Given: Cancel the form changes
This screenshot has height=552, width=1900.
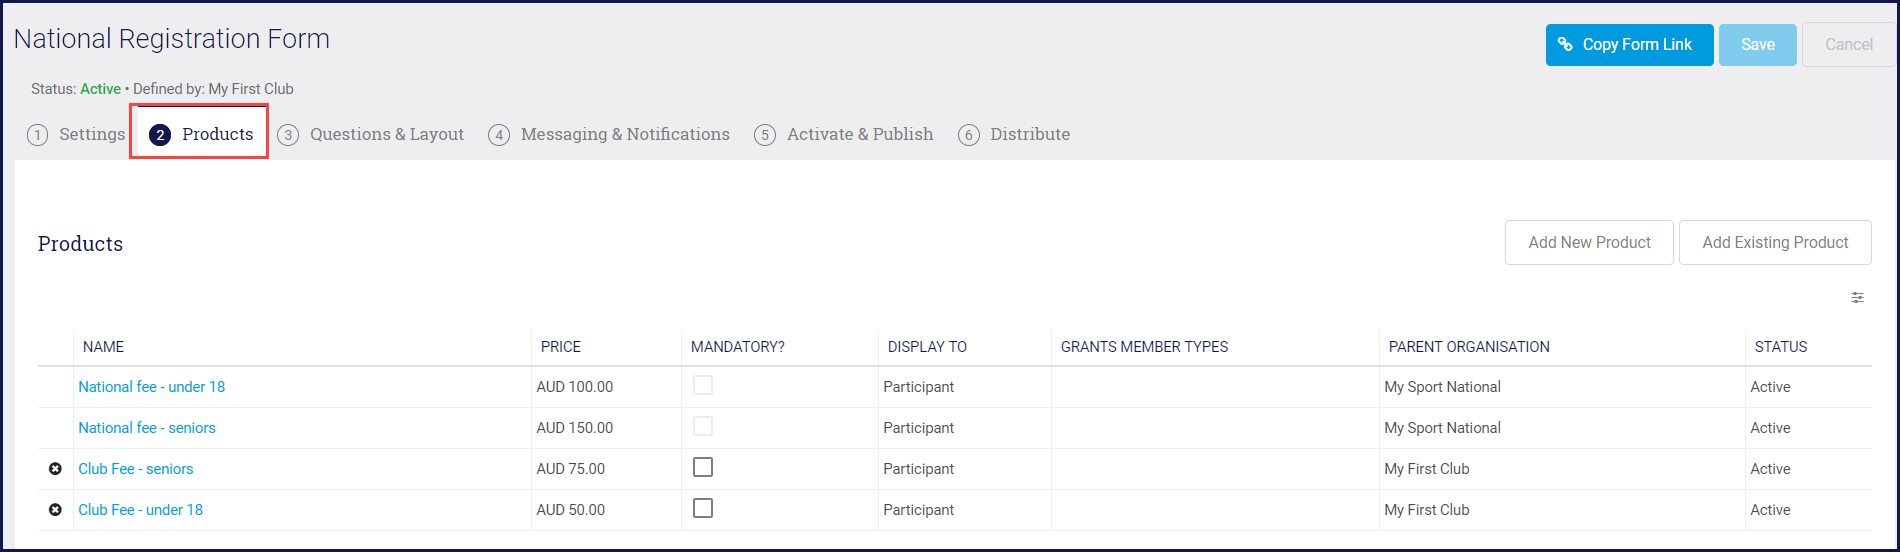Looking at the screenshot, I should (1848, 45).
